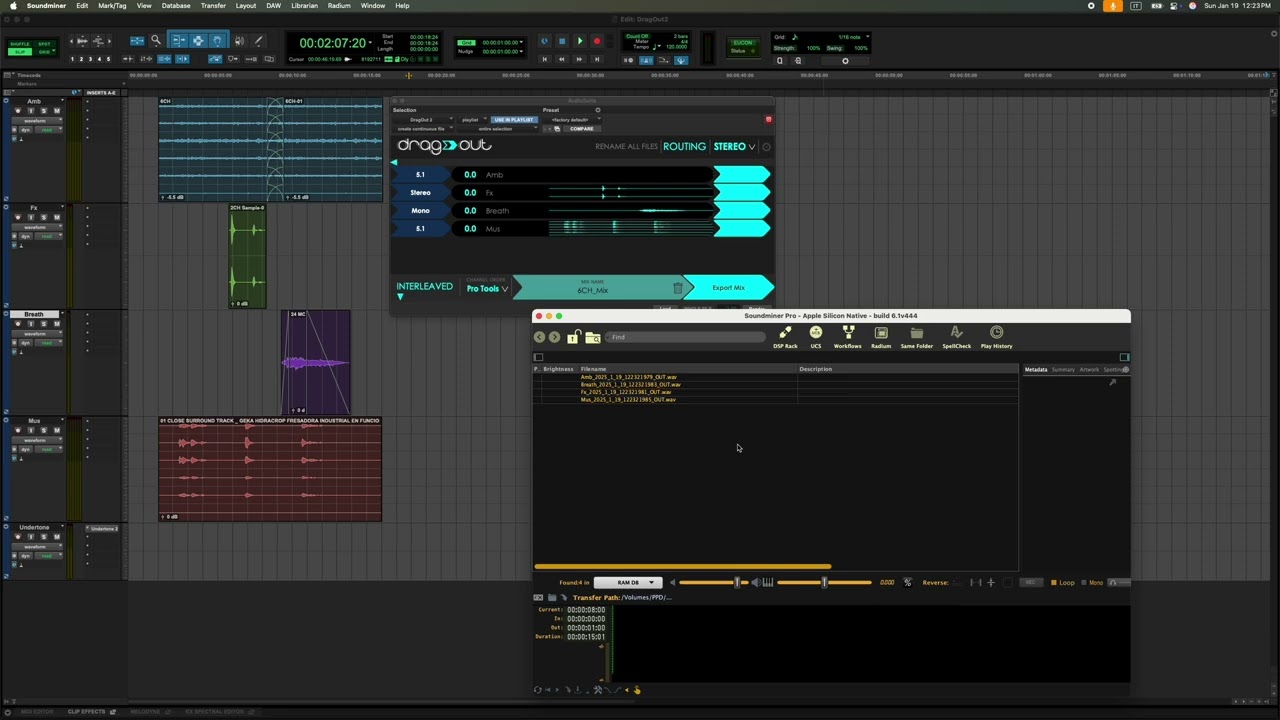Expand the INTERLEAVED option arrow
This screenshot has height=720, width=1280.
pyautogui.click(x=400, y=297)
